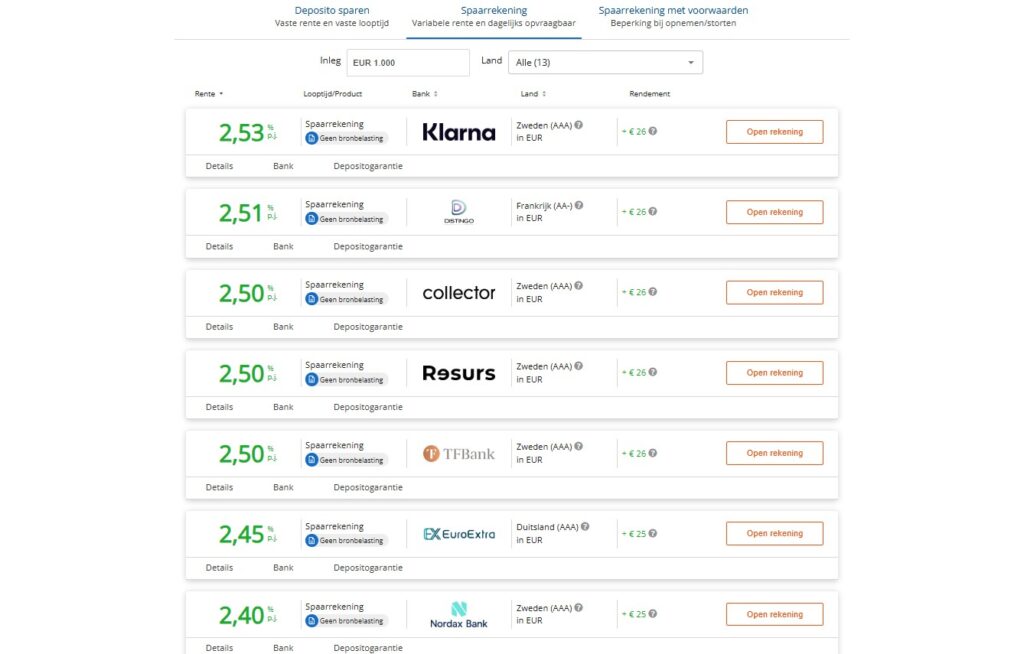Image resolution: width=1024 pixels, height=654 pixels.
Task: Click the help icon beside Distingo's Frankrijk rating
Action: pyautogui.click(x=579, y=205)
